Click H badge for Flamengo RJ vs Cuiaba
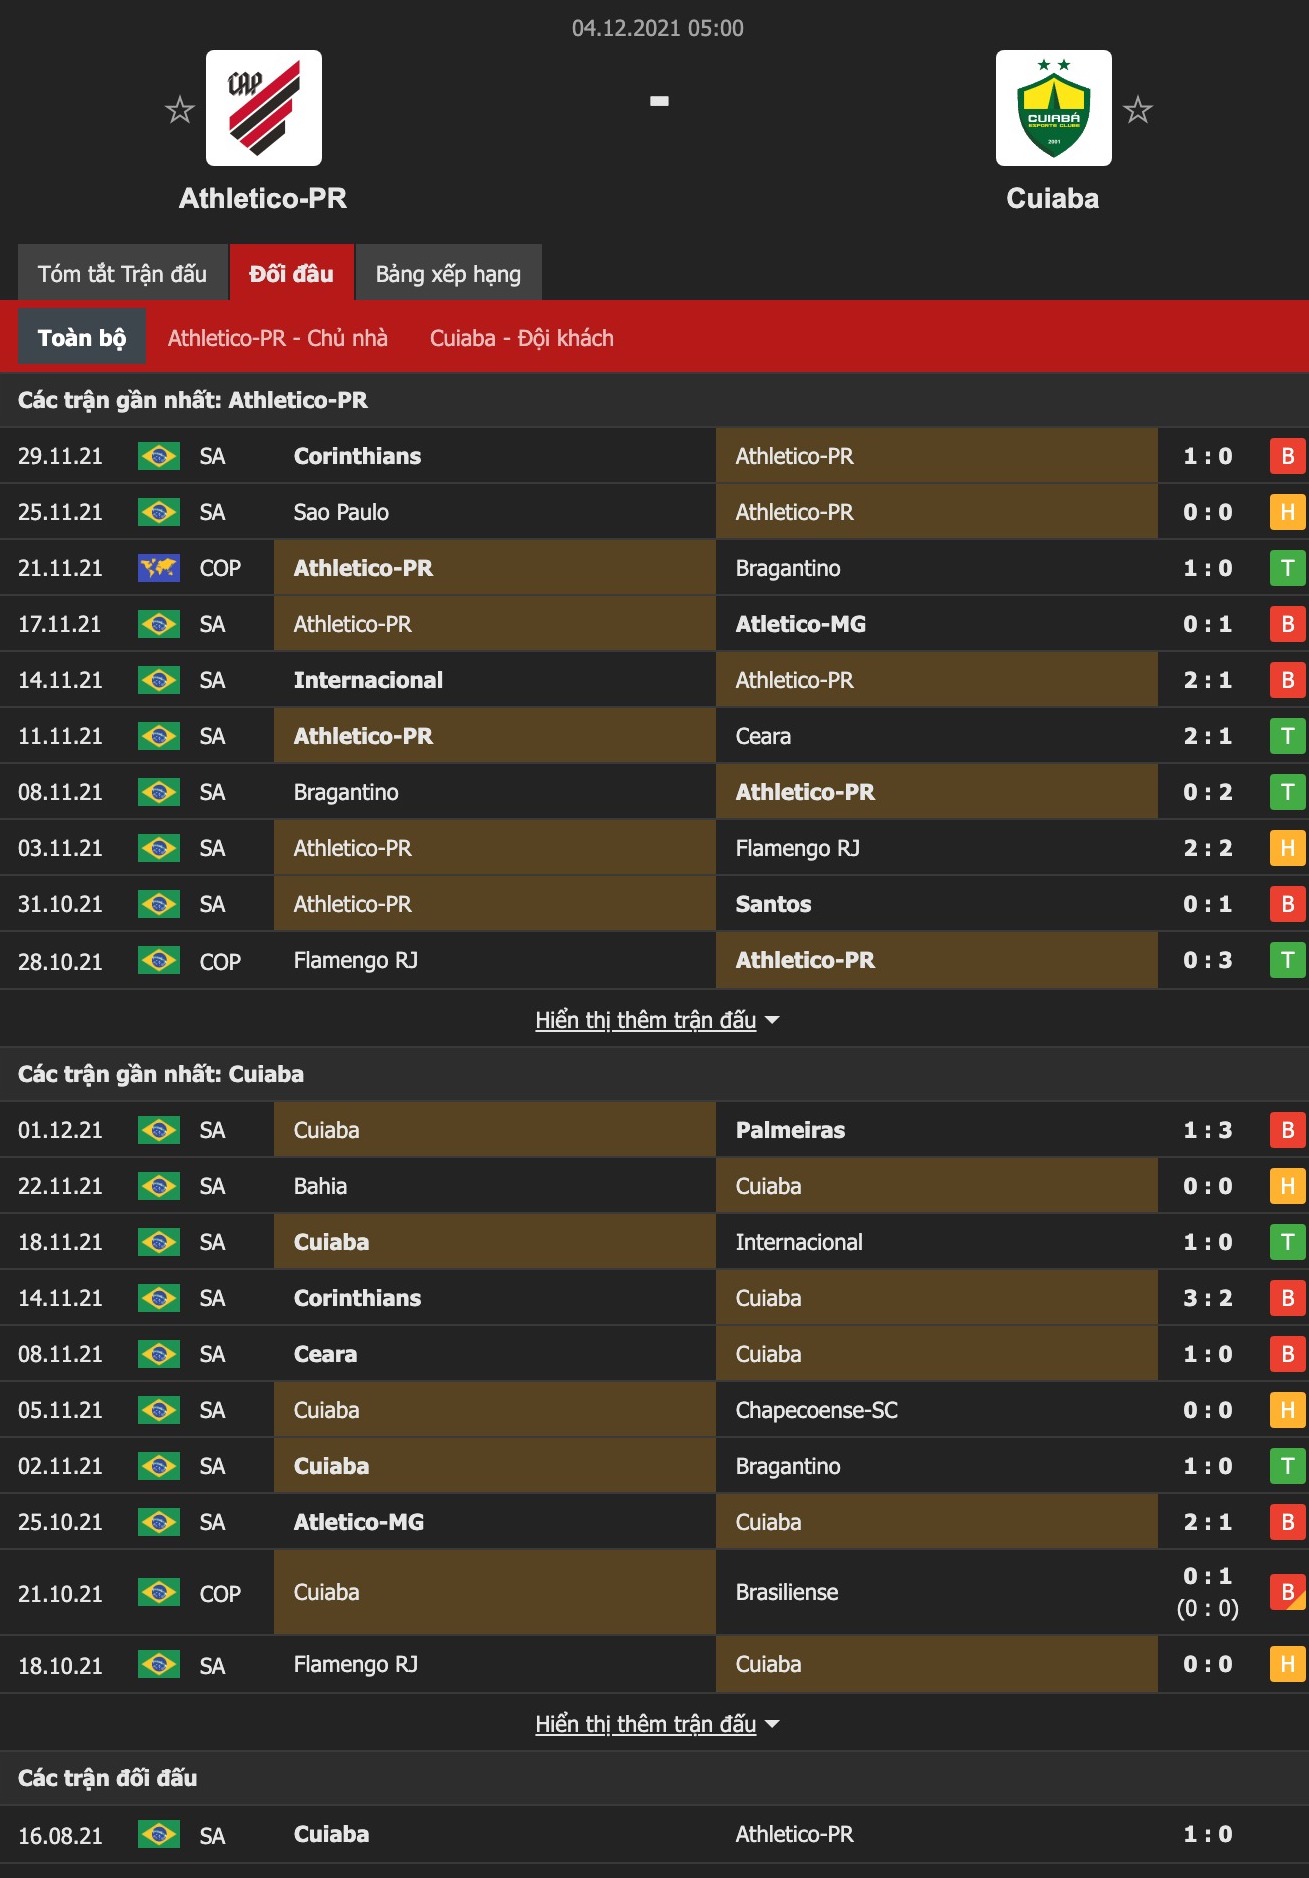 click(1287, 1664)
